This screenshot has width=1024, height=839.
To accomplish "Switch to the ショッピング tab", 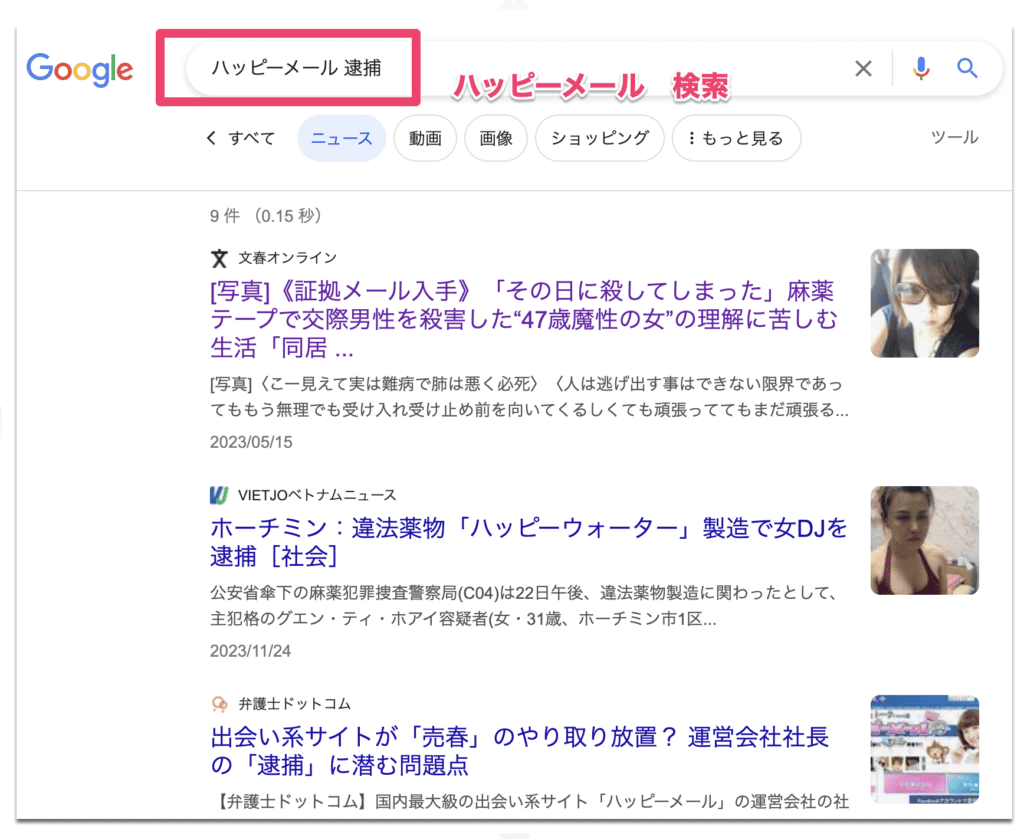I will [x=600, y=138].
